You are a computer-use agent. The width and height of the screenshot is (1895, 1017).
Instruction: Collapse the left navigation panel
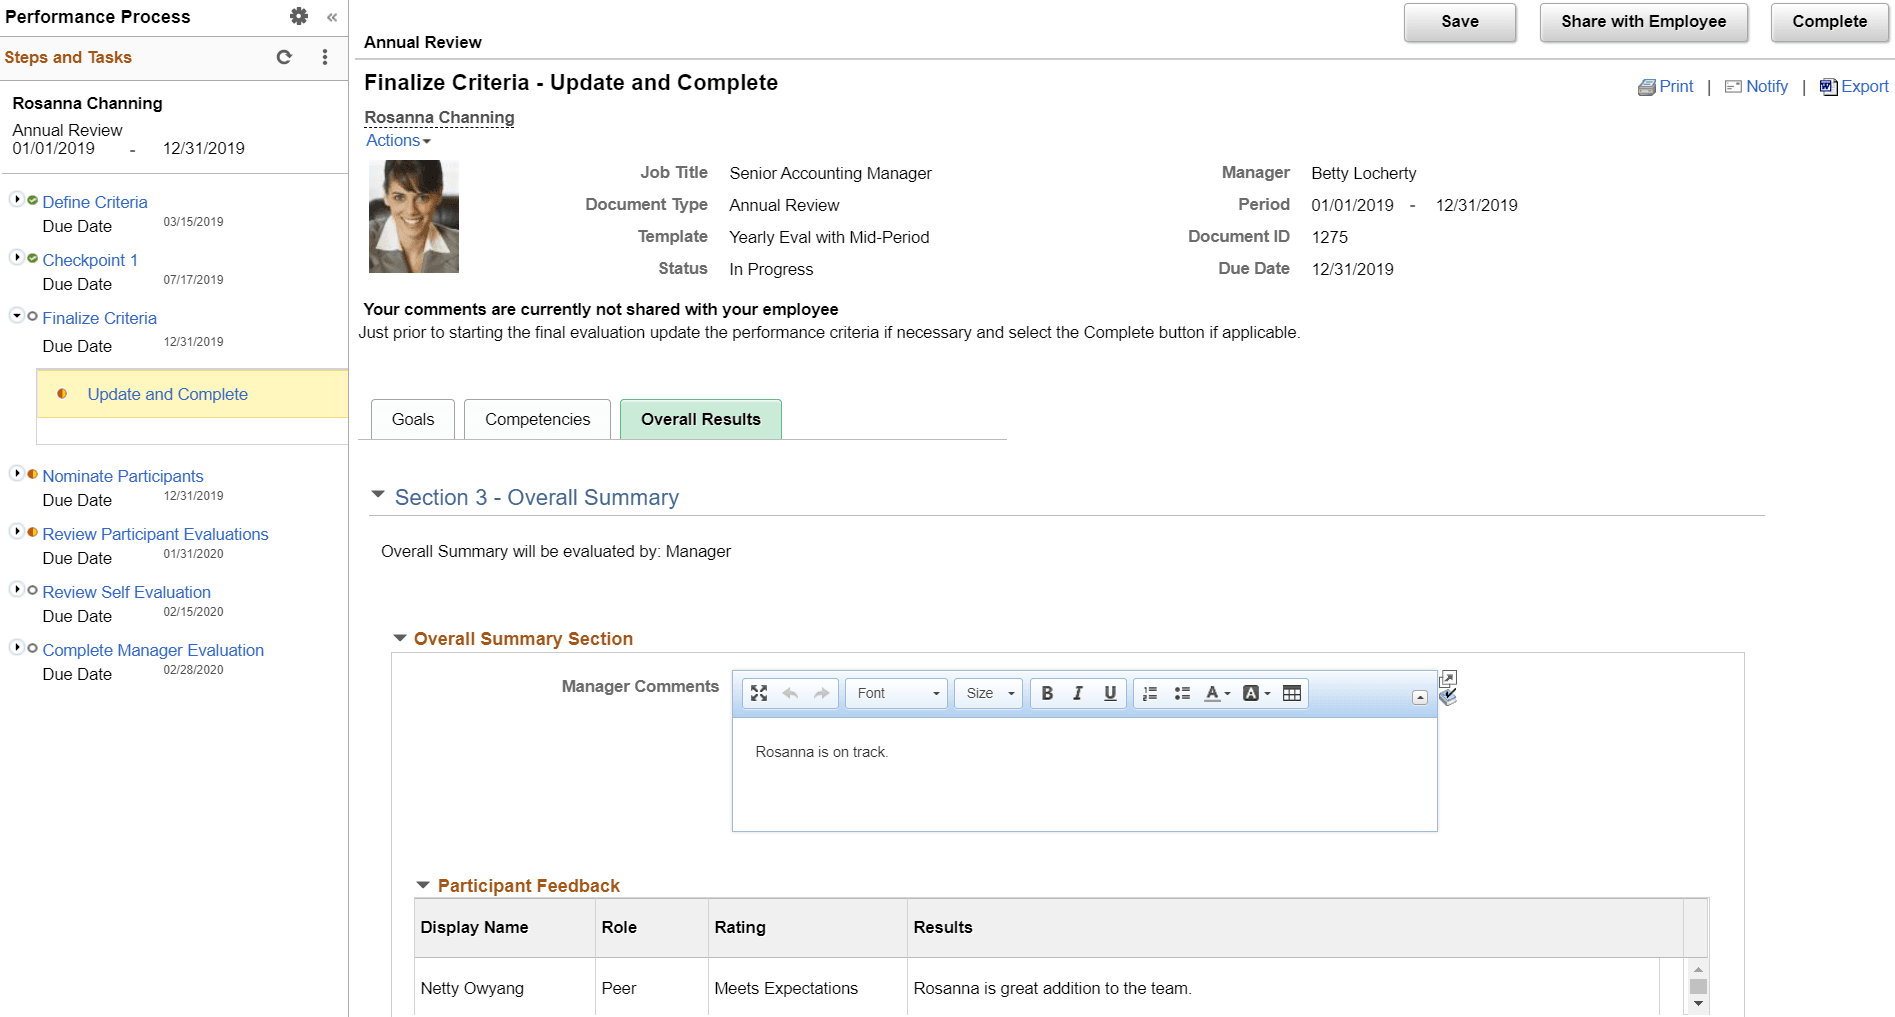coord(331,17)
